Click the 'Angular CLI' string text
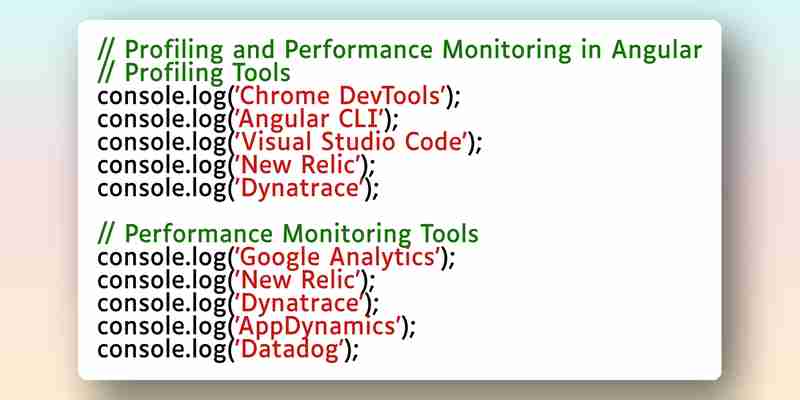The image size is (800, 400). click(310, 119)
